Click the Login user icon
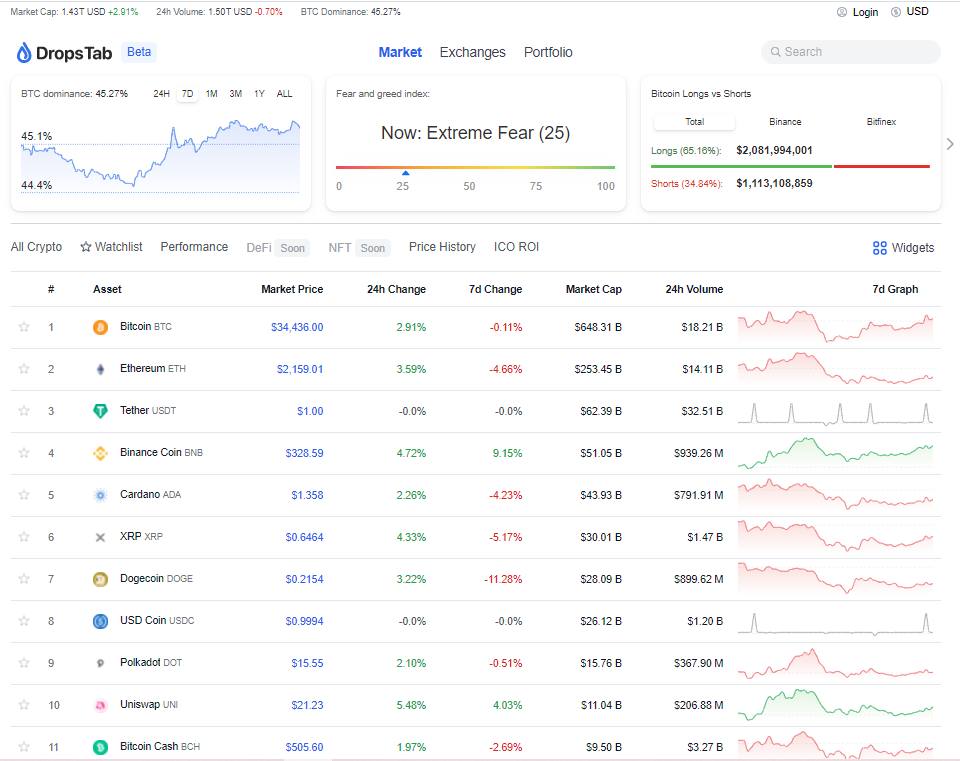960x761 pixels. pyautogui.click(x=842, y=12)
